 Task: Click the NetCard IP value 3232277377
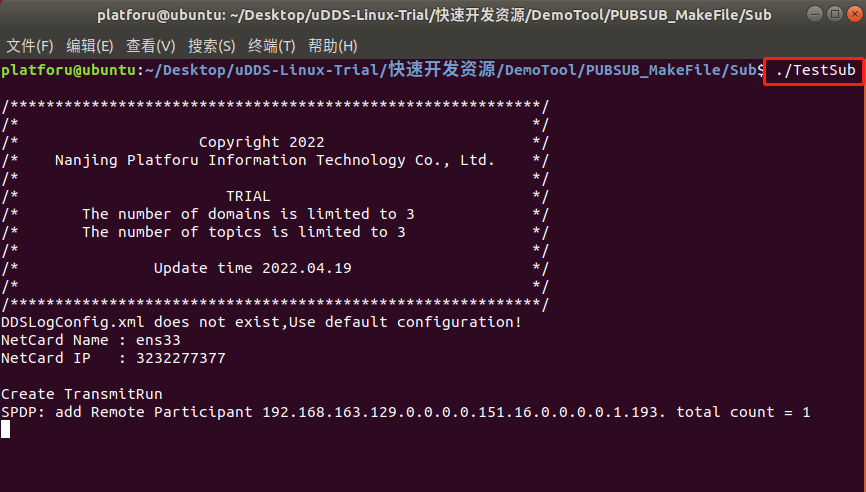click(181, 358)
